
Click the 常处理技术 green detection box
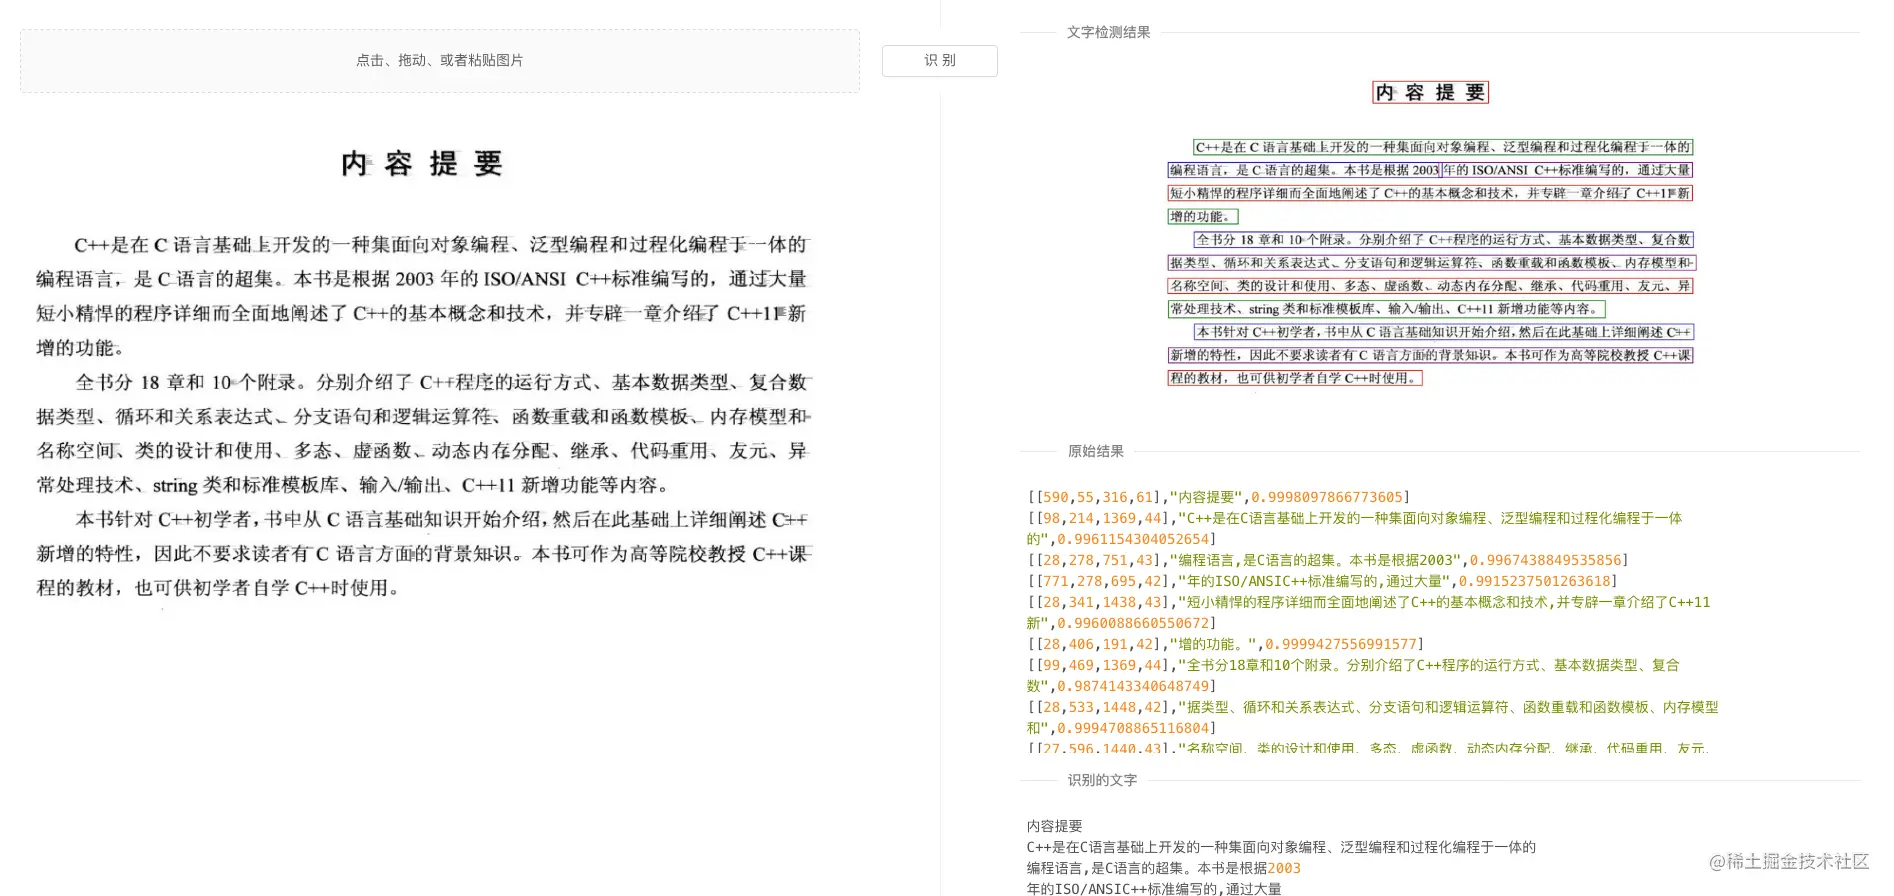[x=1386, y=309]
